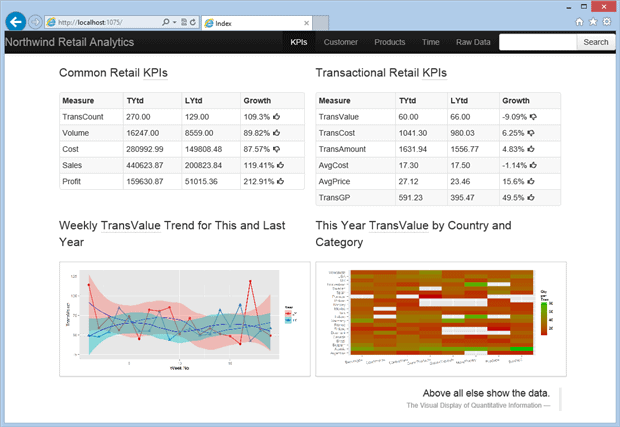The image size is (620, 427).
Task: Click thumbs-up icon in Volume row
Action: point(276,133)
